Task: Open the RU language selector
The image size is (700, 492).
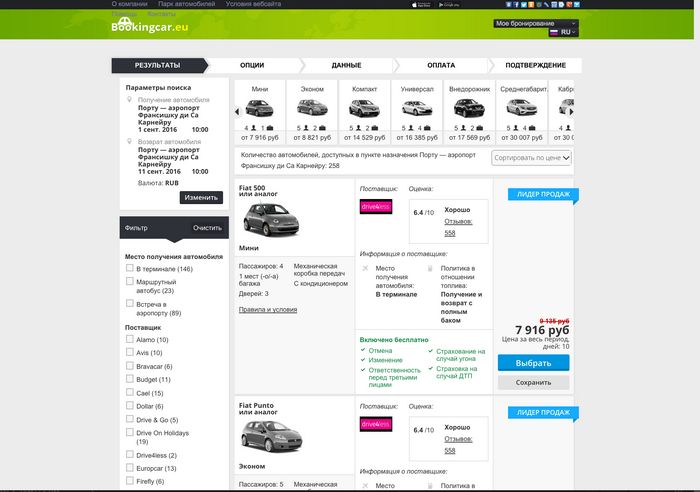Action: 563,32
